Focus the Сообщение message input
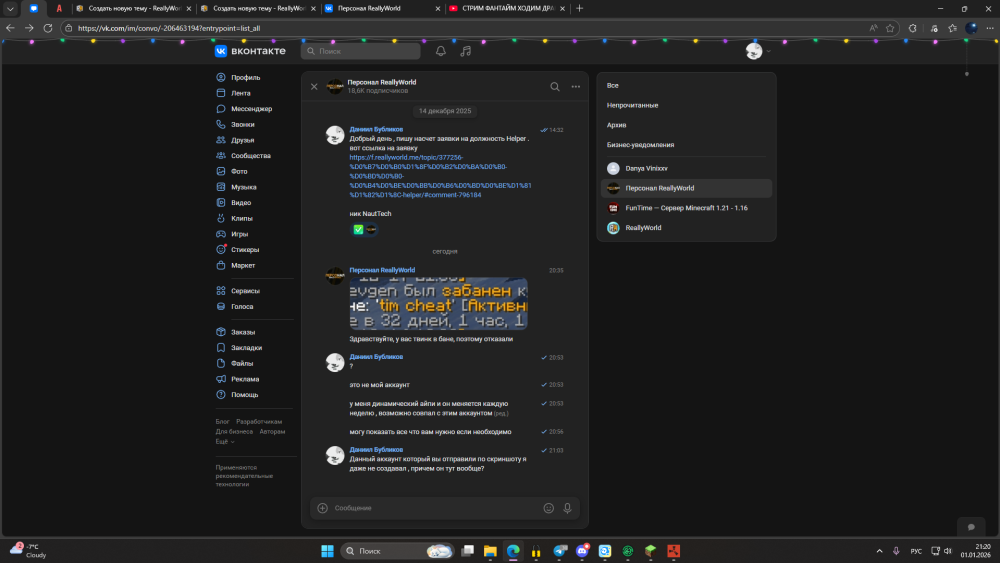 point(436,508)
